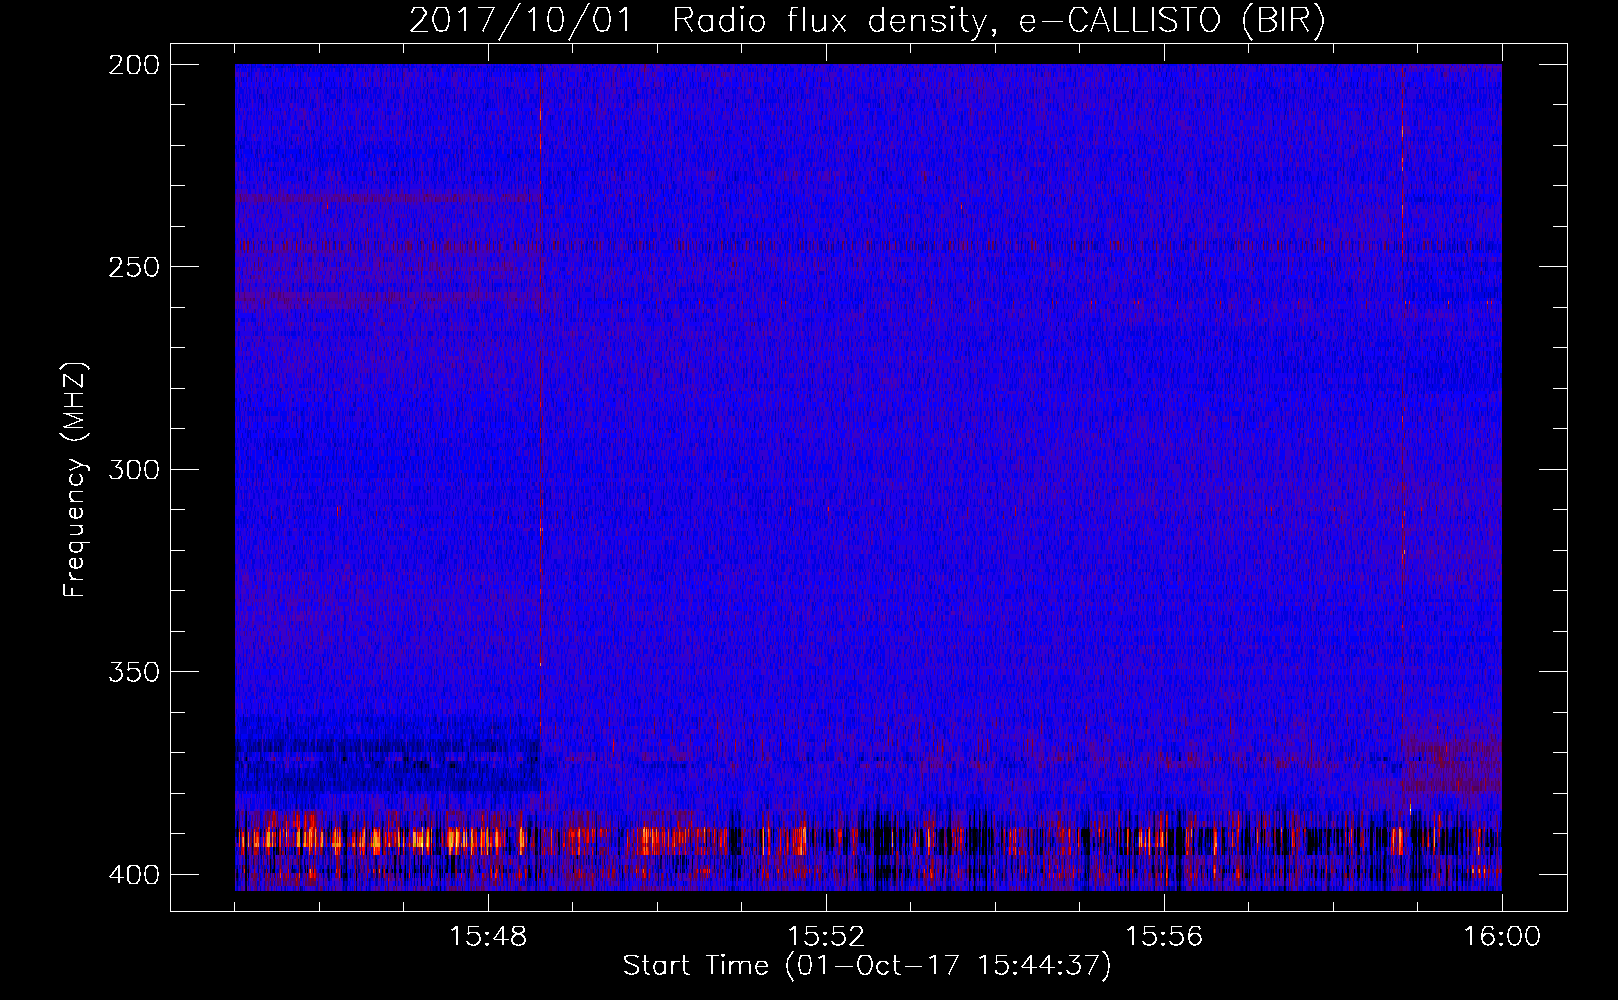Click the '200' frequency tick label
The image size is (1618, 1000).
click(x=133, y=65)
